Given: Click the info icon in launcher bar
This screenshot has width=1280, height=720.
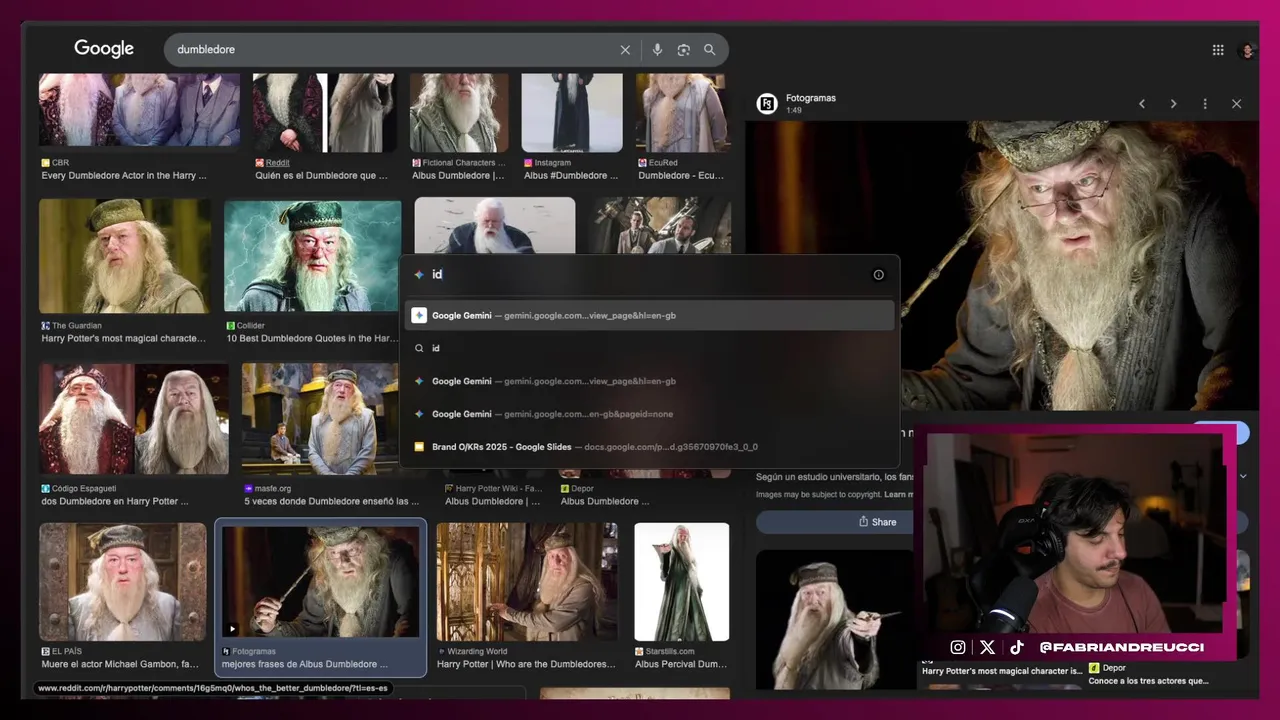Looking at the screenshot, I should [879, 275].
